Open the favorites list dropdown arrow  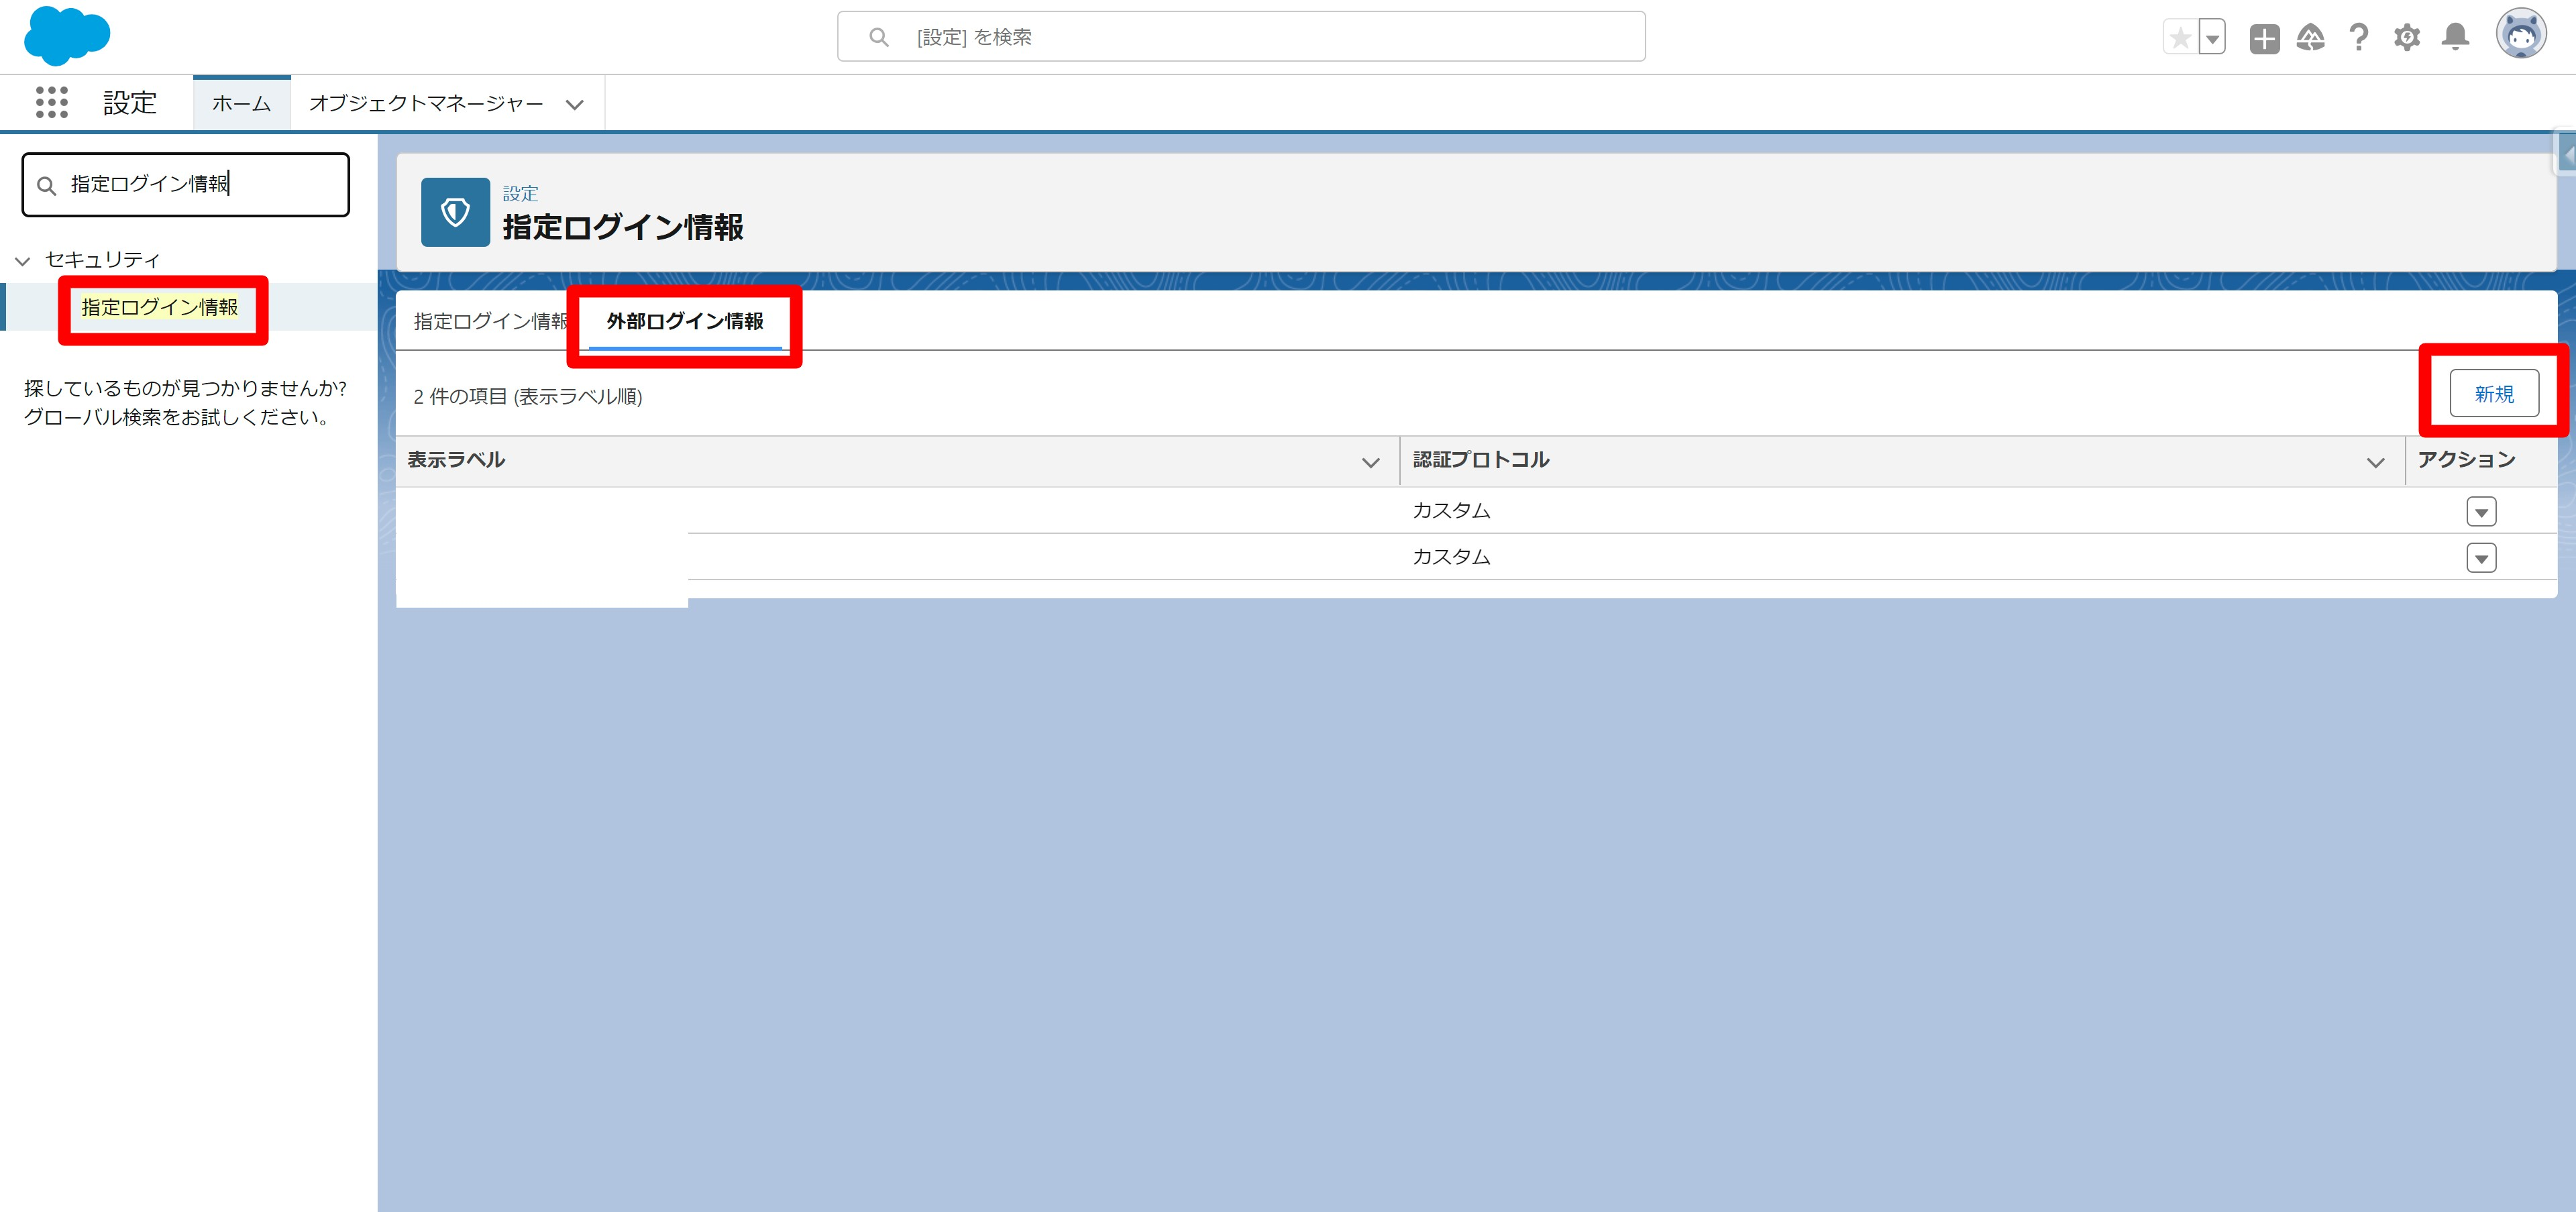click(2213, 38)
